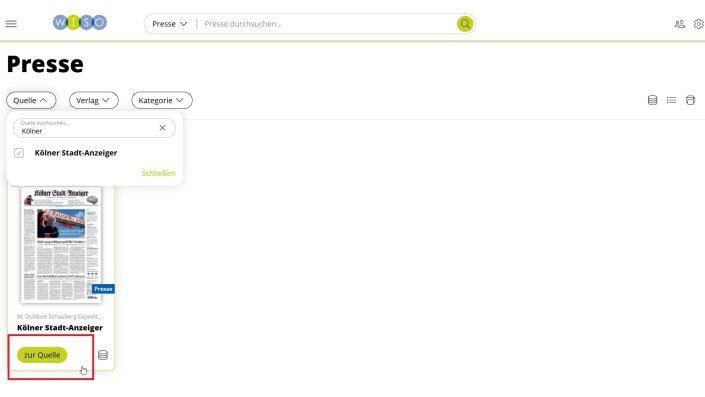Image resolution: width=705 pixels, height=397 pixels.
Task: Click the WISO logo
Action: click(80, 22)
